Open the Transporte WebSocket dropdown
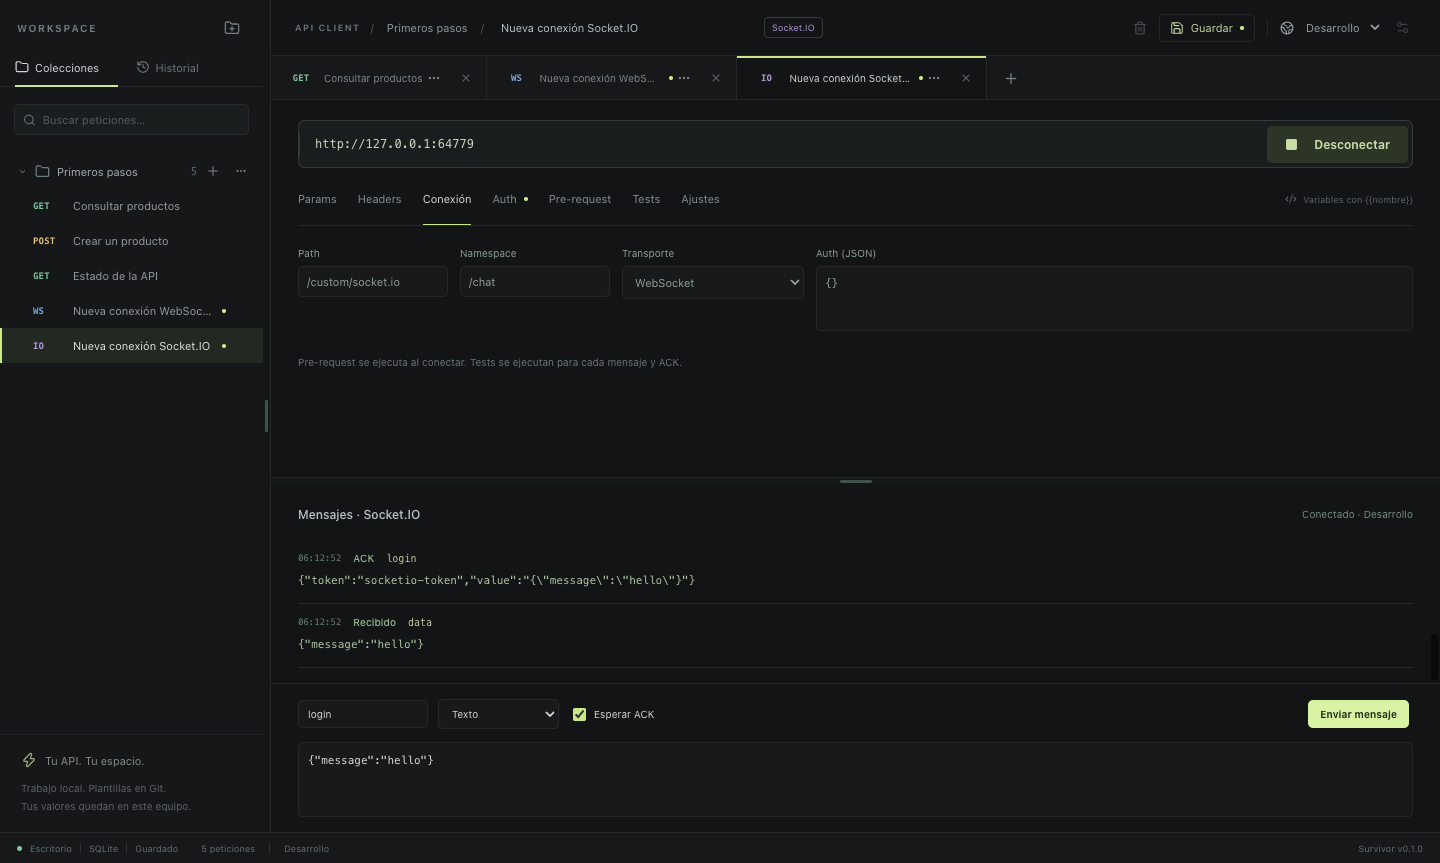 (713, 283)
